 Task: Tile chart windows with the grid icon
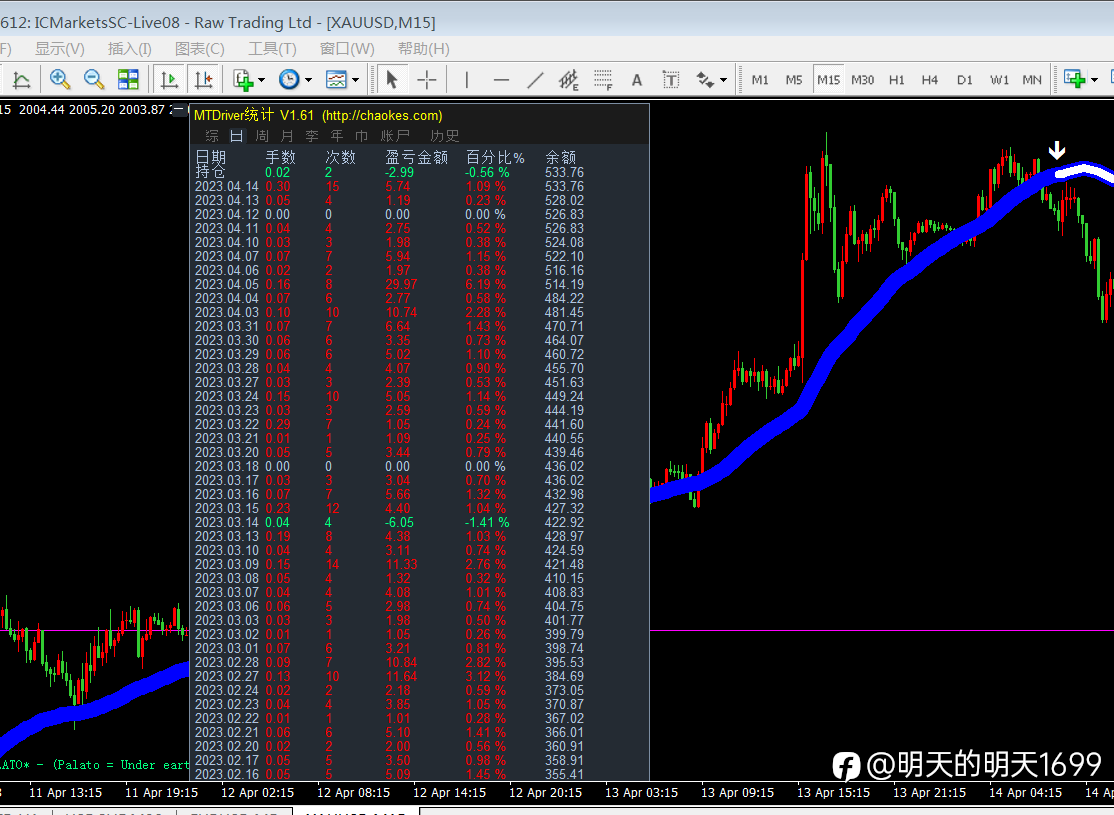pos(129,80)
